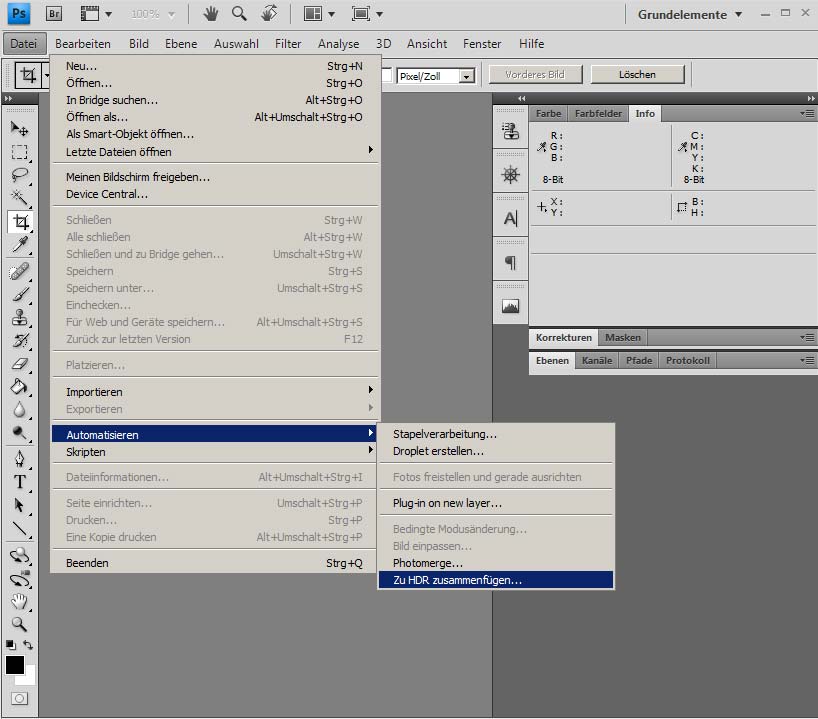The height and width of the screenshot is (719, 818).
Task: Select the Move tool
Action: 19,130
